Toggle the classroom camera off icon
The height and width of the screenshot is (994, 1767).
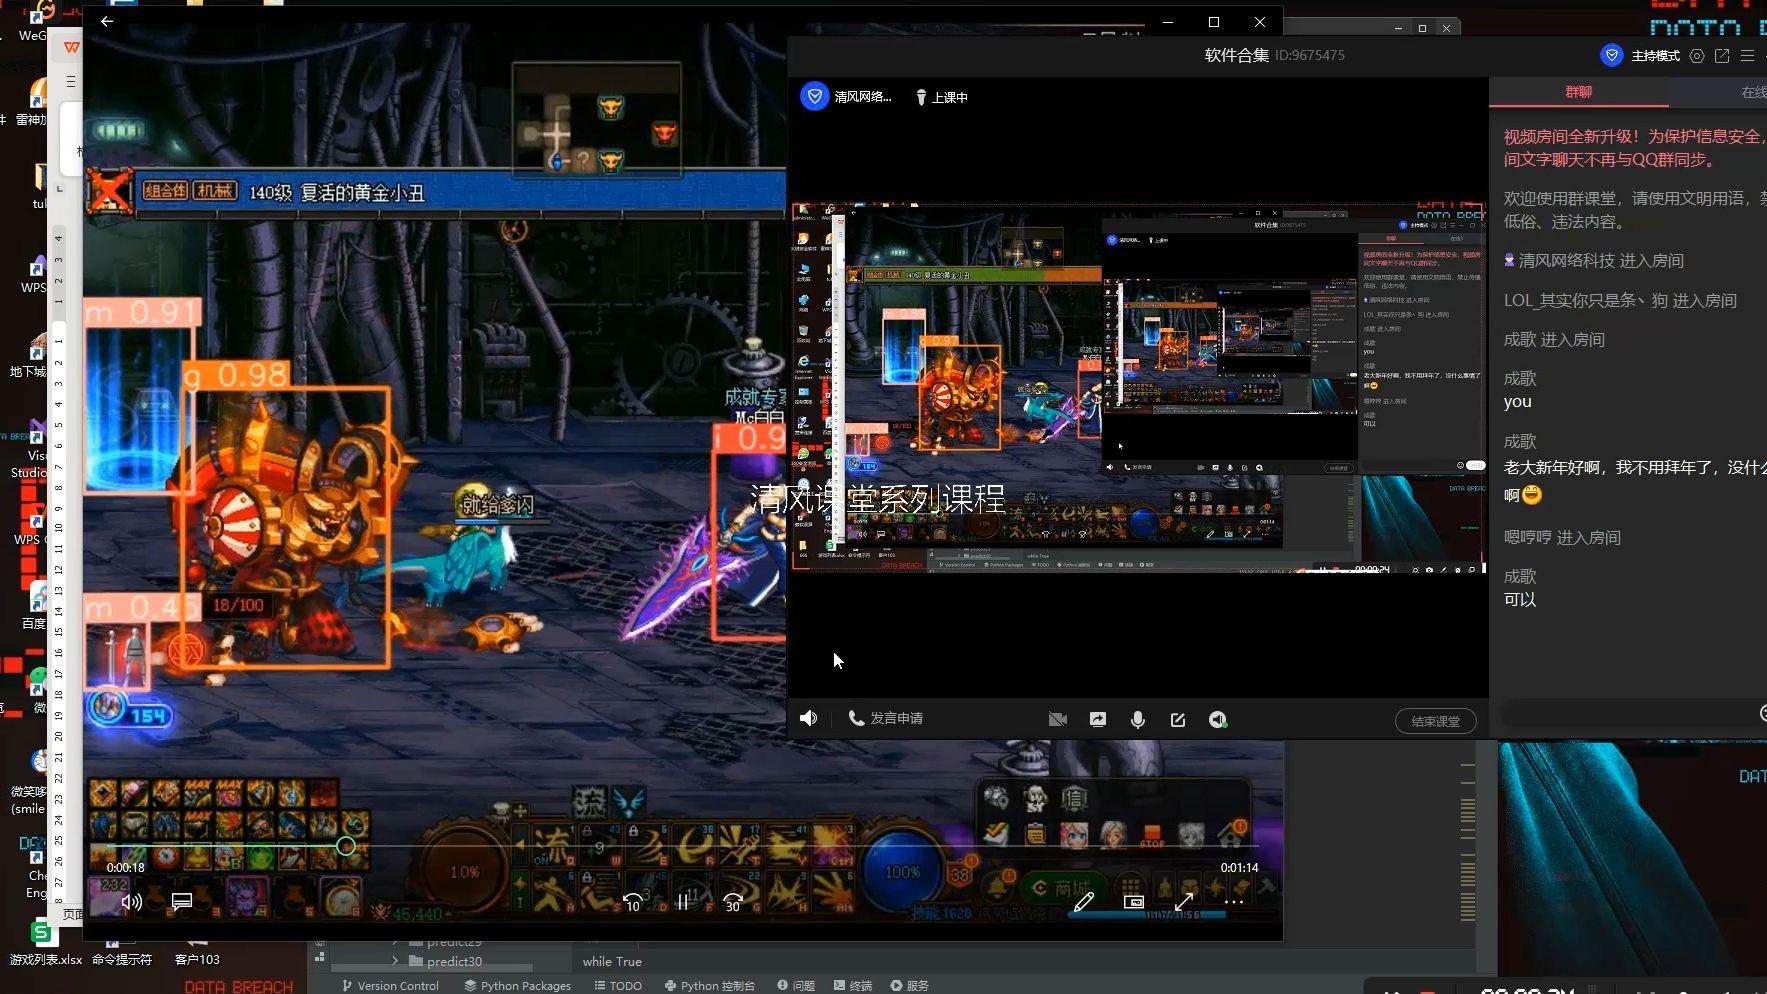point(1057,719)
